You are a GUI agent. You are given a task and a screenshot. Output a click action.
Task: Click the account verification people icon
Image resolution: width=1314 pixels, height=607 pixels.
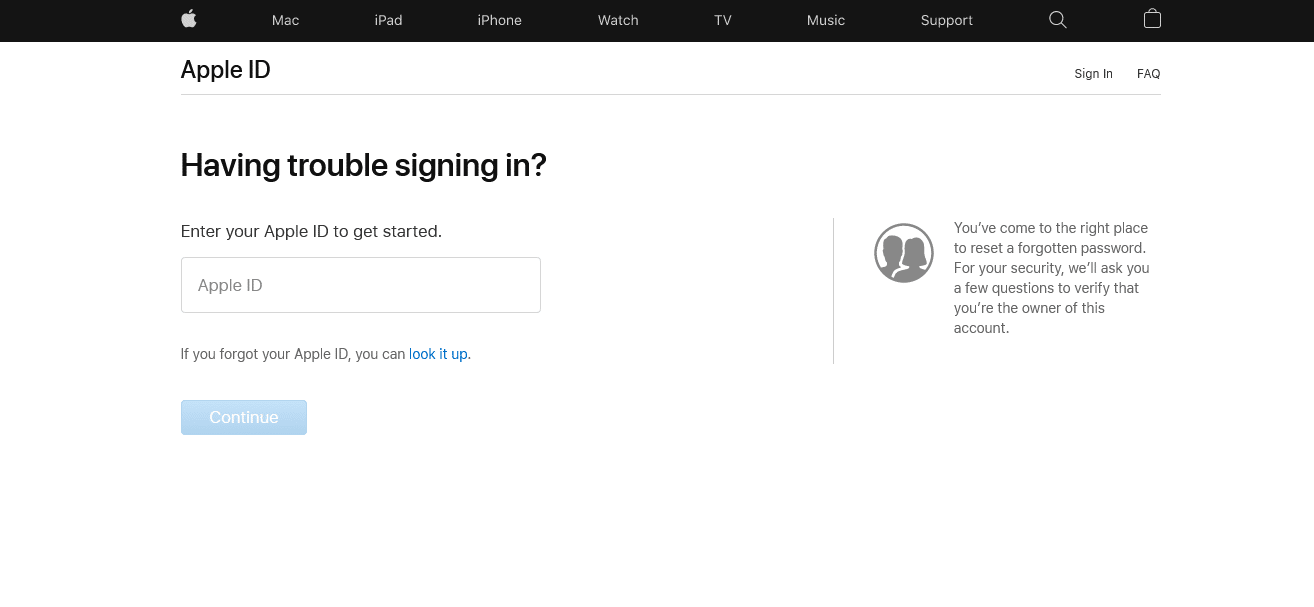[x=903, y=252]
